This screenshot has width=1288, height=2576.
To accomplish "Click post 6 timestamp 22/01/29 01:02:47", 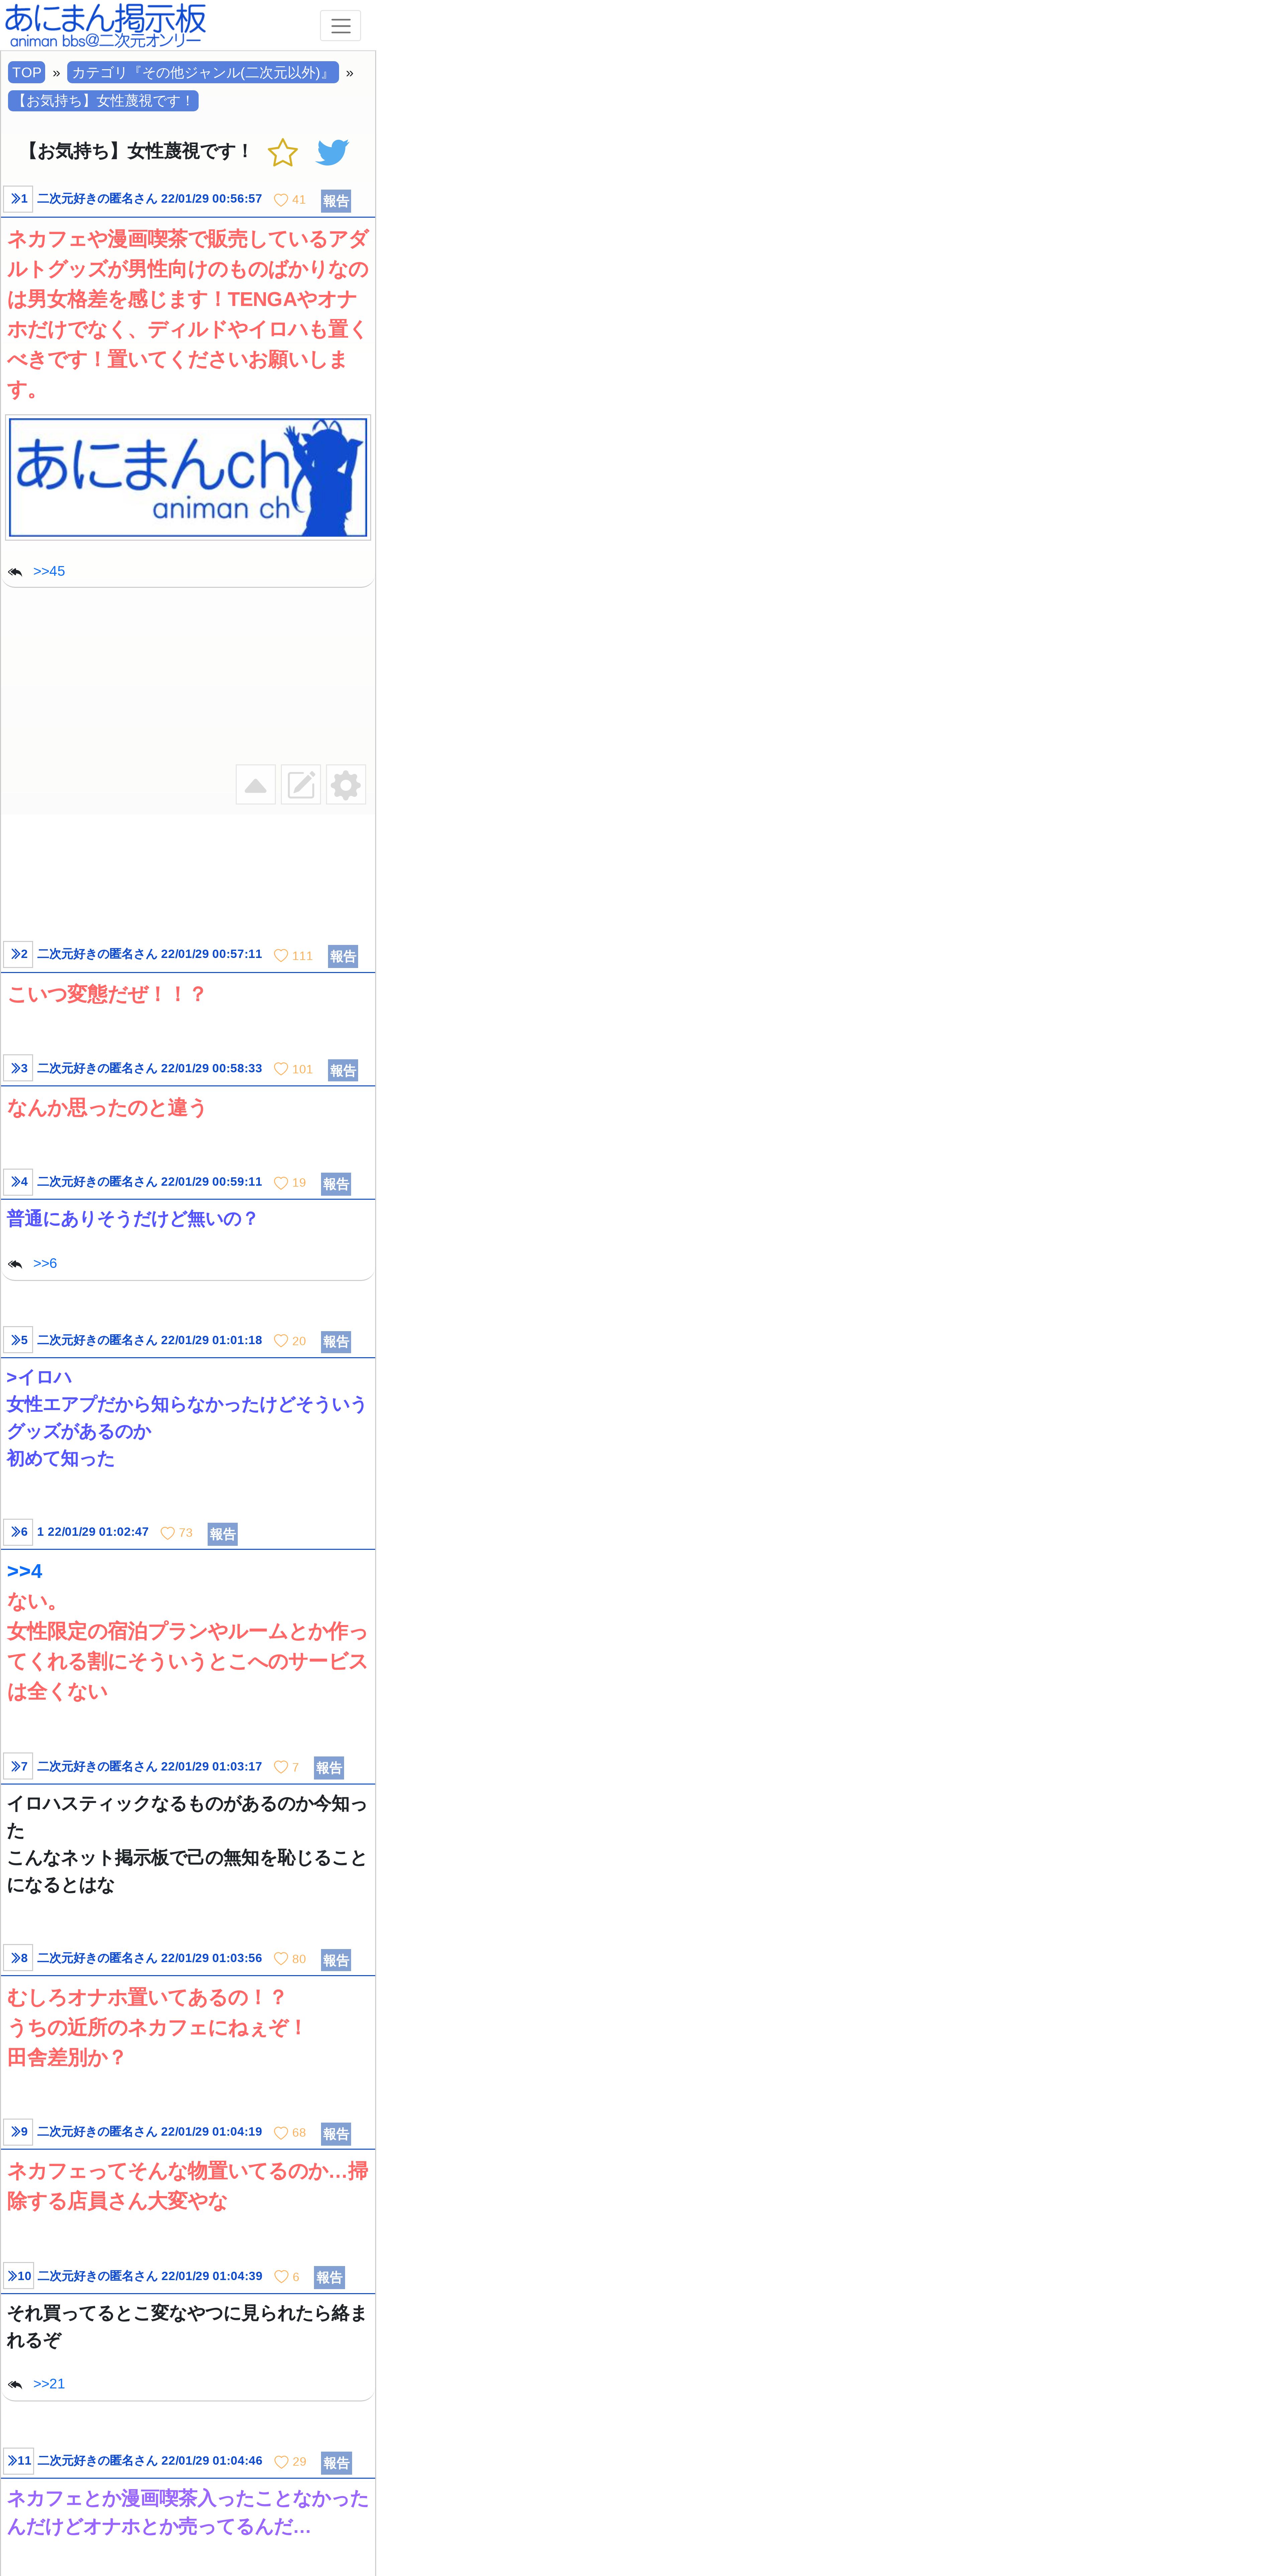I will point(98,1532).
